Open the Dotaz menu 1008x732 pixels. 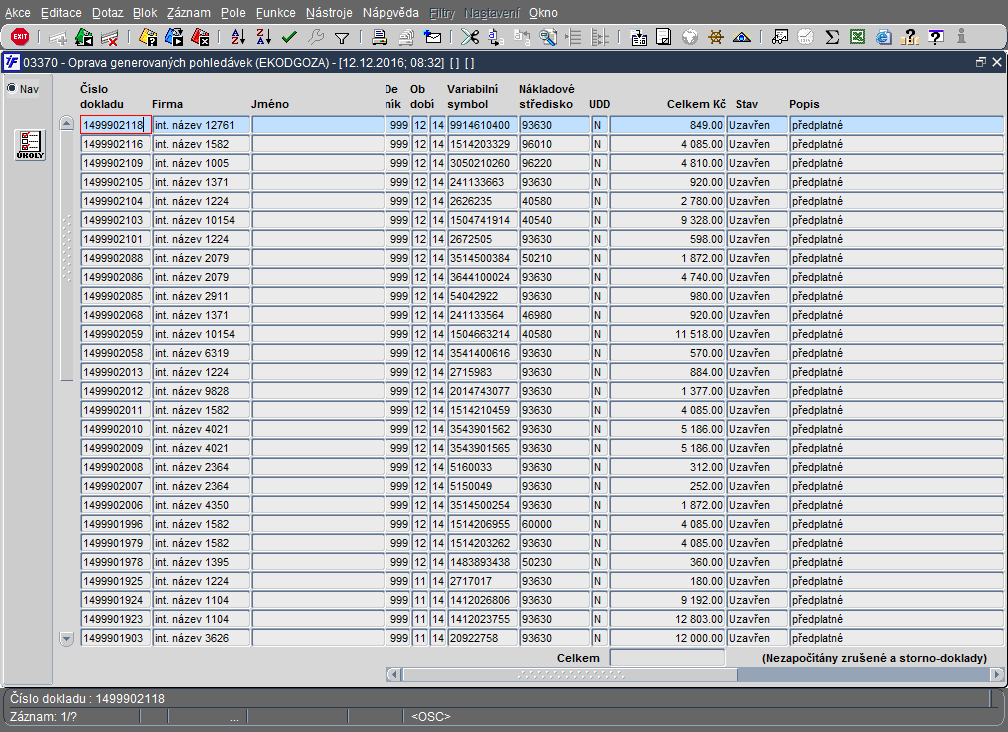tap(107, 13)
